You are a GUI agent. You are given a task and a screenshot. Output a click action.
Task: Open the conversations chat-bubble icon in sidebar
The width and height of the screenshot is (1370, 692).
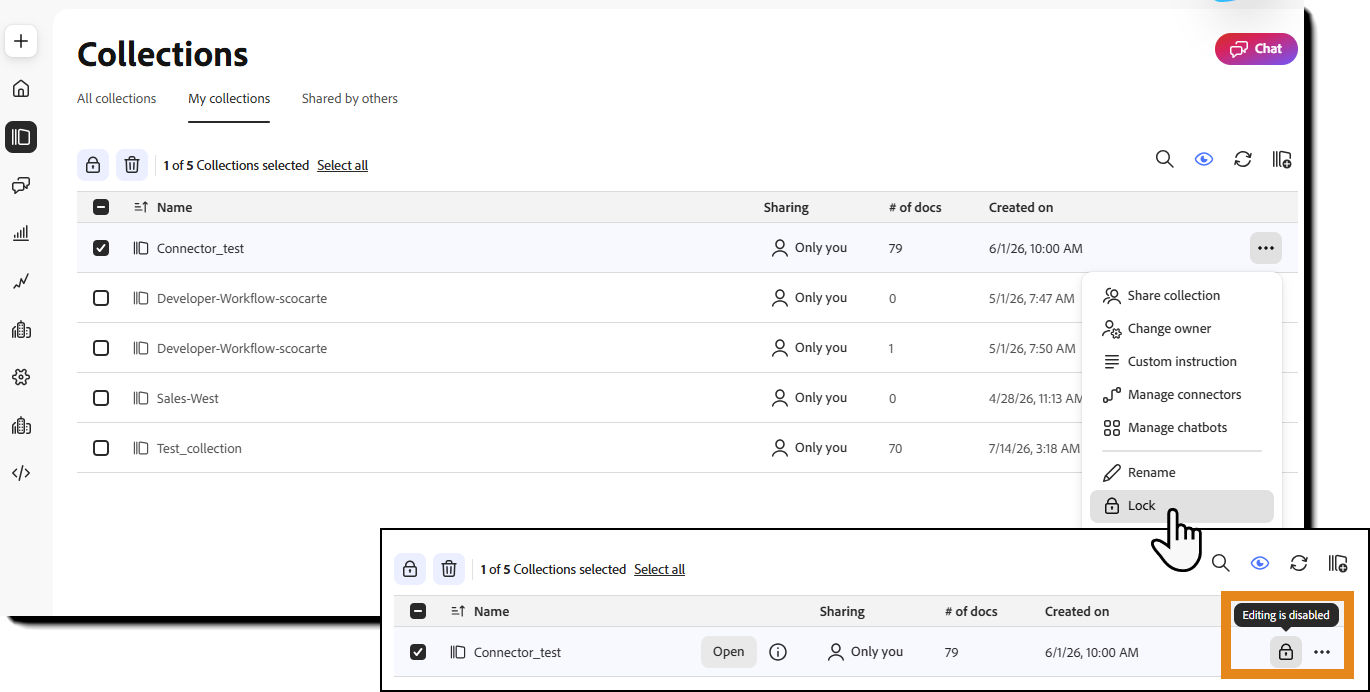21,185
